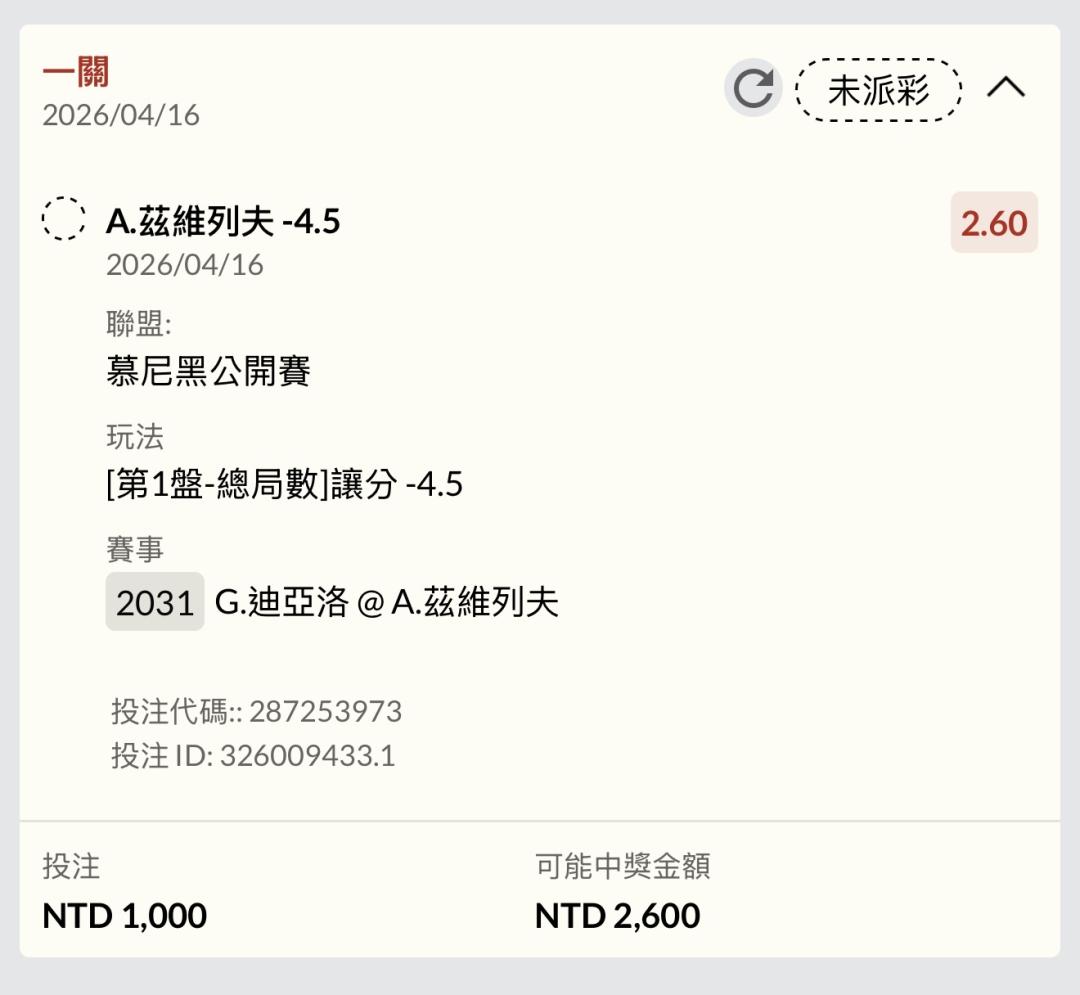Image resolution: width=1080 pixels, height=995 pixels.
Task: Select the 2.60 odds badge
Action: 993,222
